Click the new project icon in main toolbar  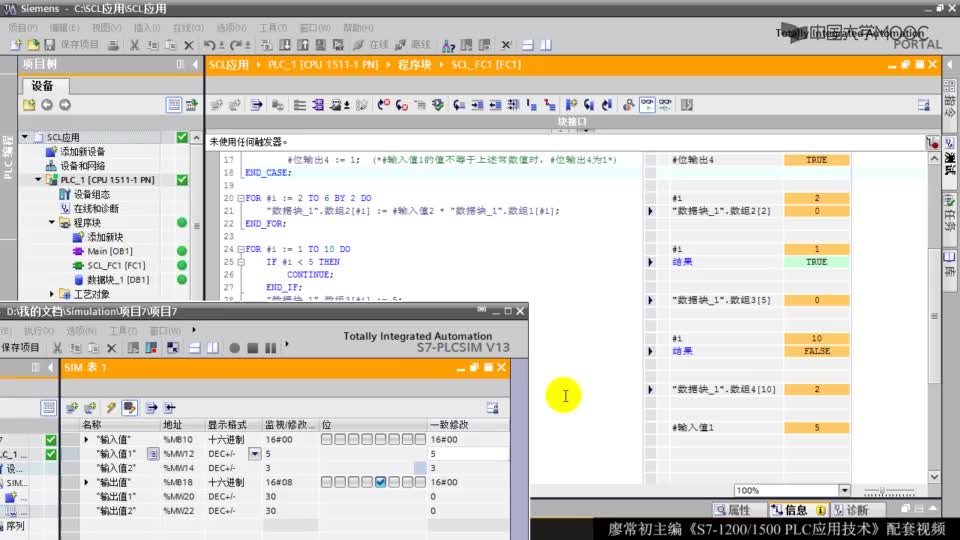point(15,45)
